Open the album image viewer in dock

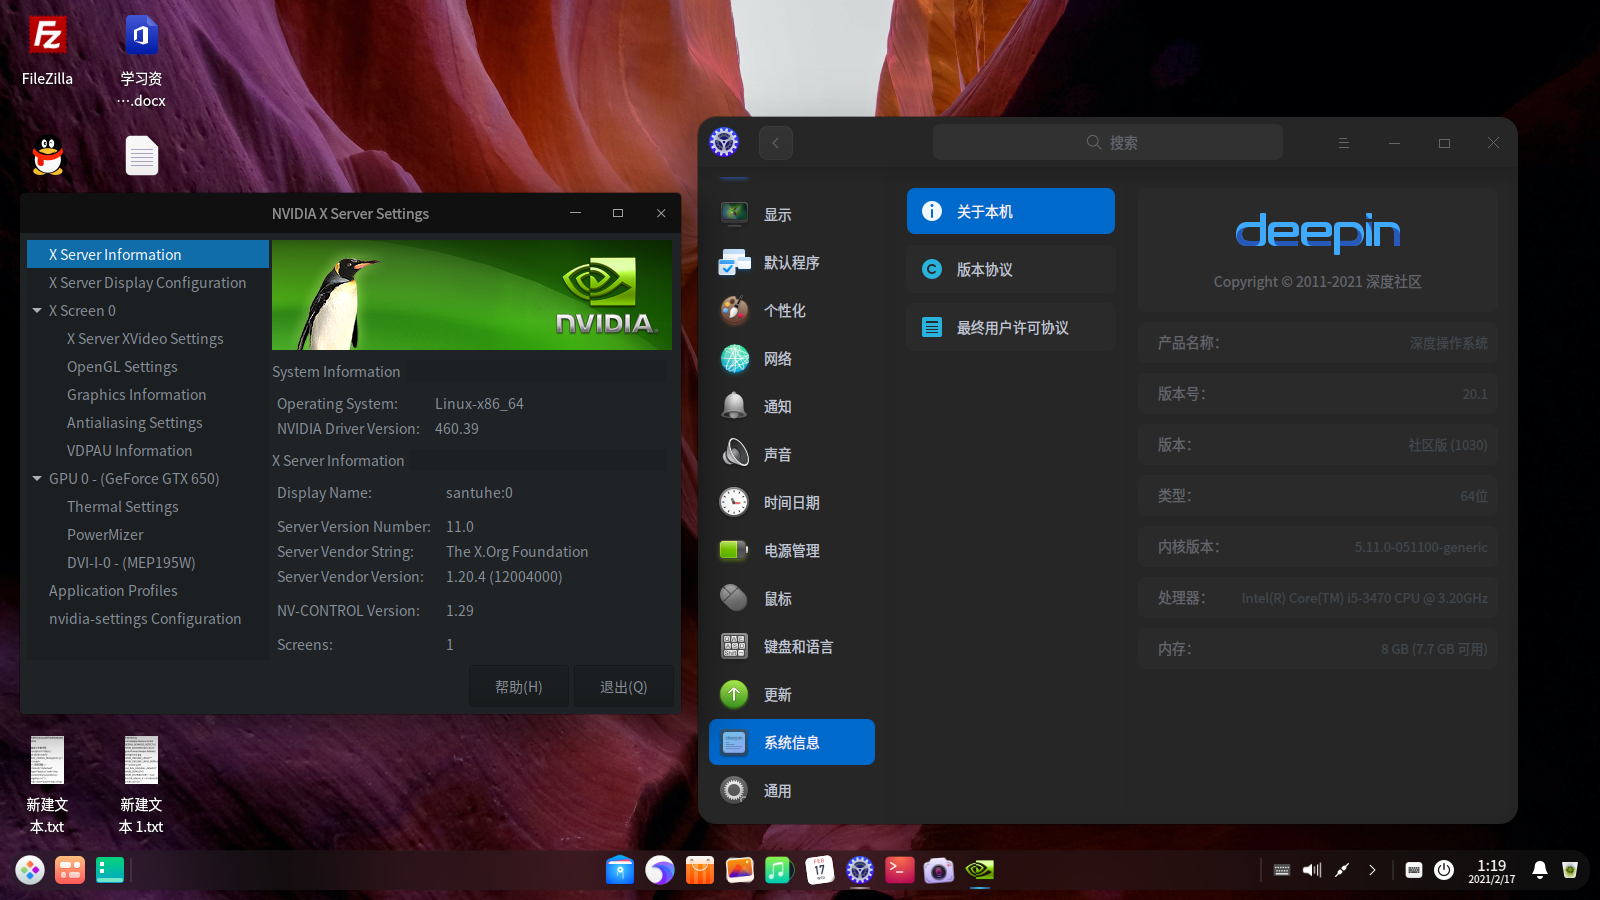(740, 870)
